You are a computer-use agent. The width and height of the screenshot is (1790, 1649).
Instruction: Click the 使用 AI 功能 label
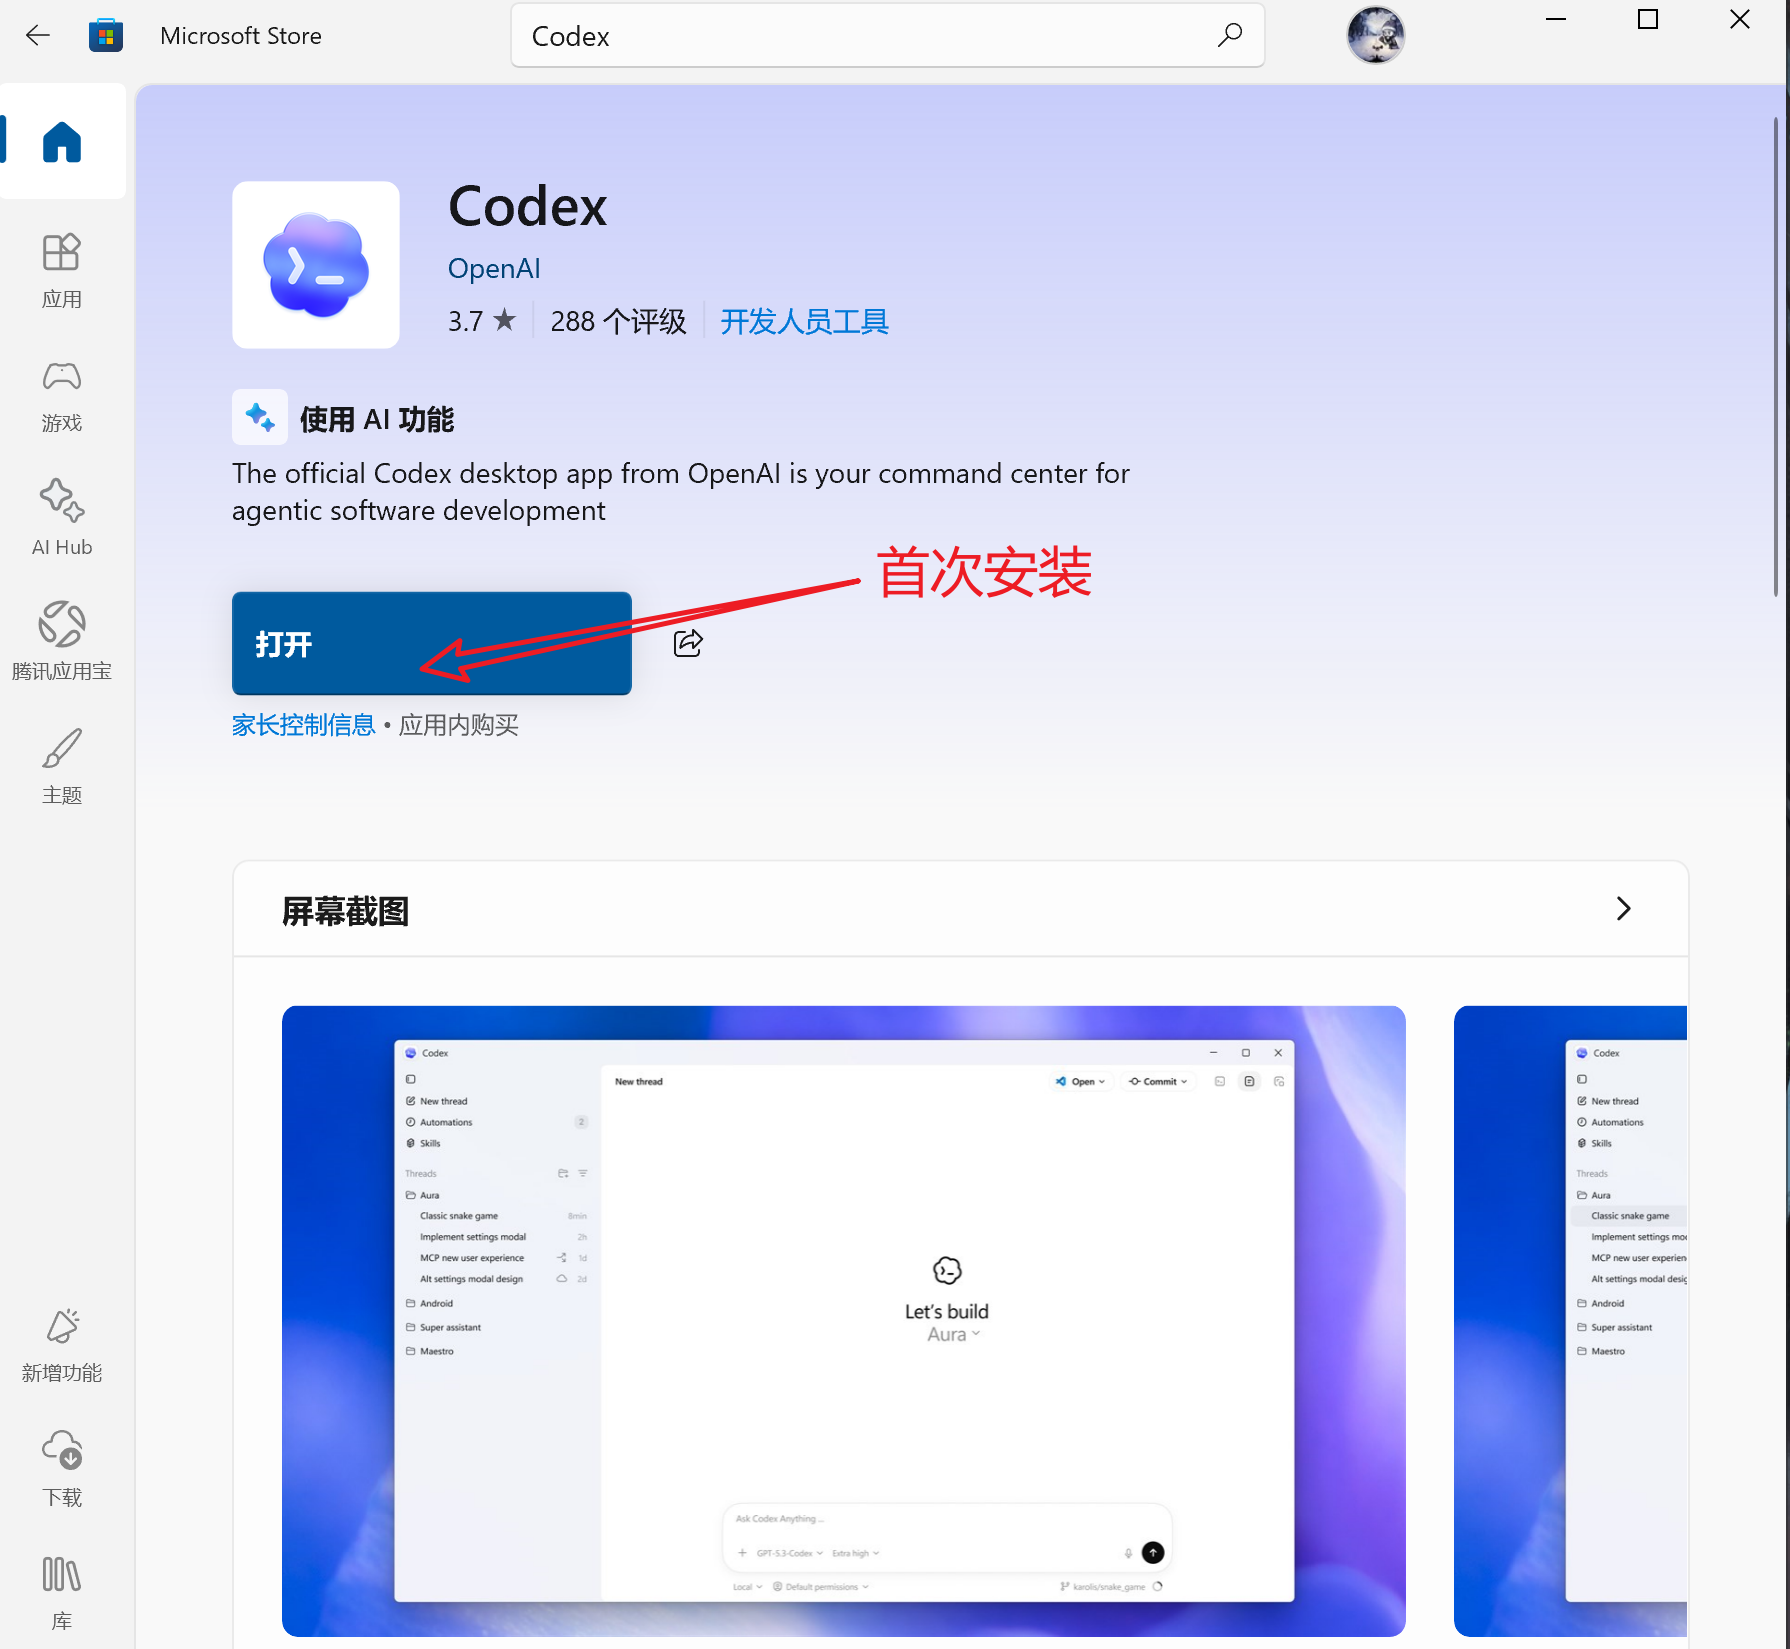[x=377, y=419]
